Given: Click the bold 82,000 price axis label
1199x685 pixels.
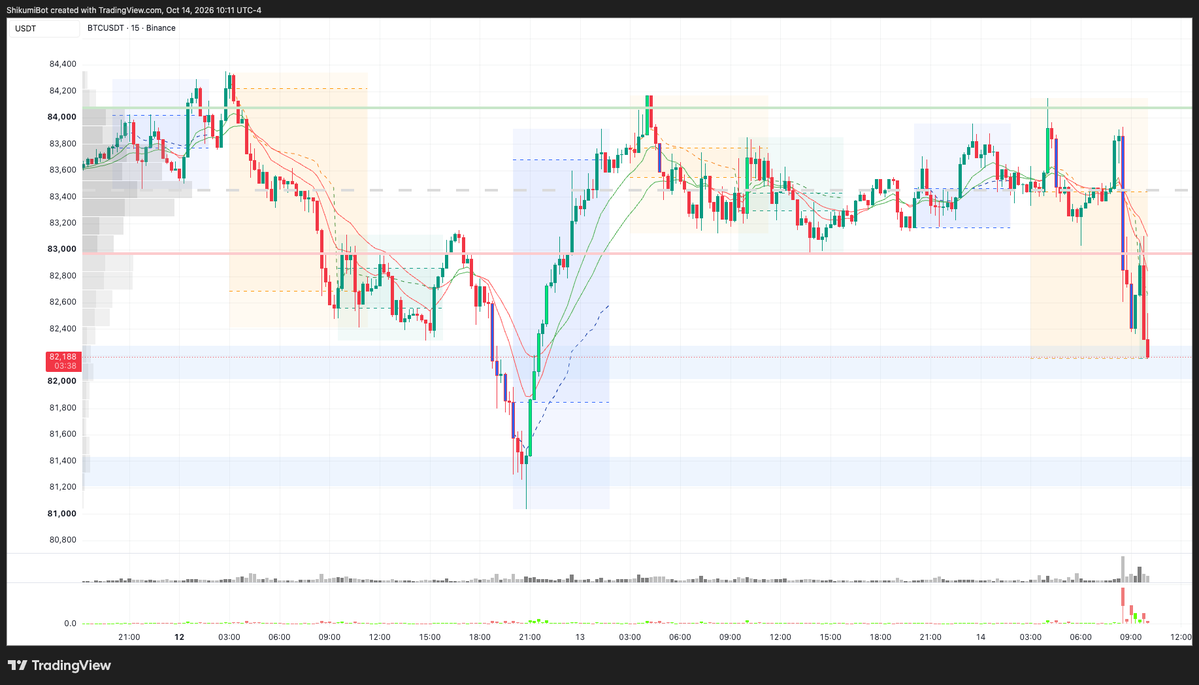Looking at the screenshot, I should point(62,381).
